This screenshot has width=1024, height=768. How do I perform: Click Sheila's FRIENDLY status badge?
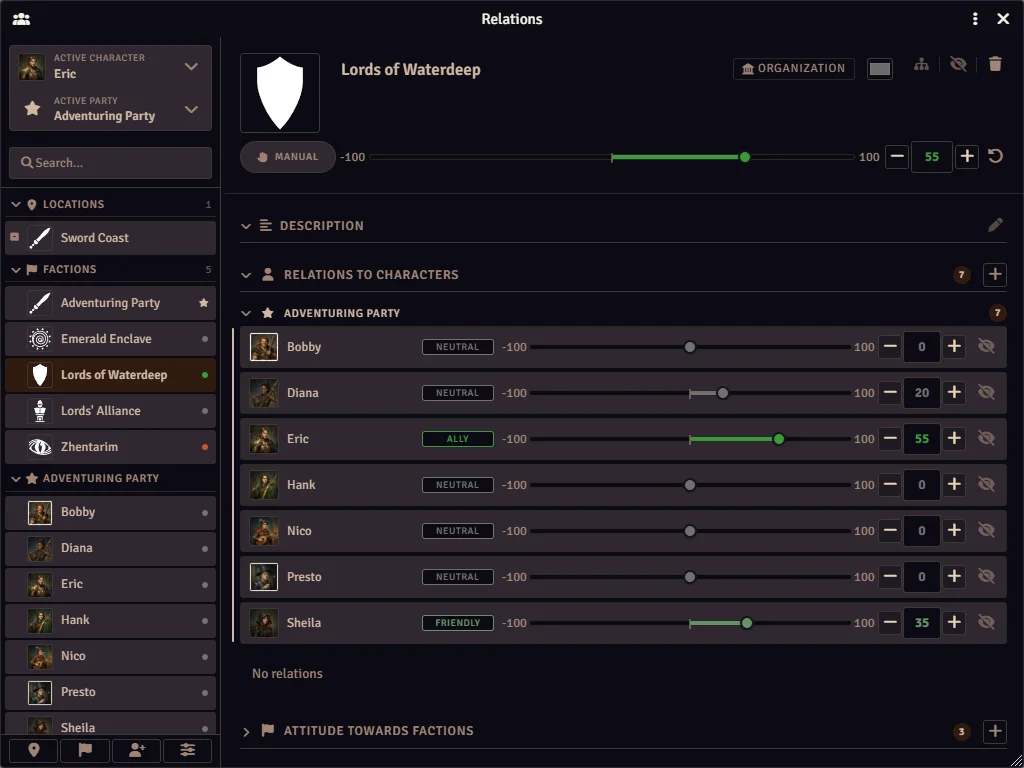tap(458, 623)
